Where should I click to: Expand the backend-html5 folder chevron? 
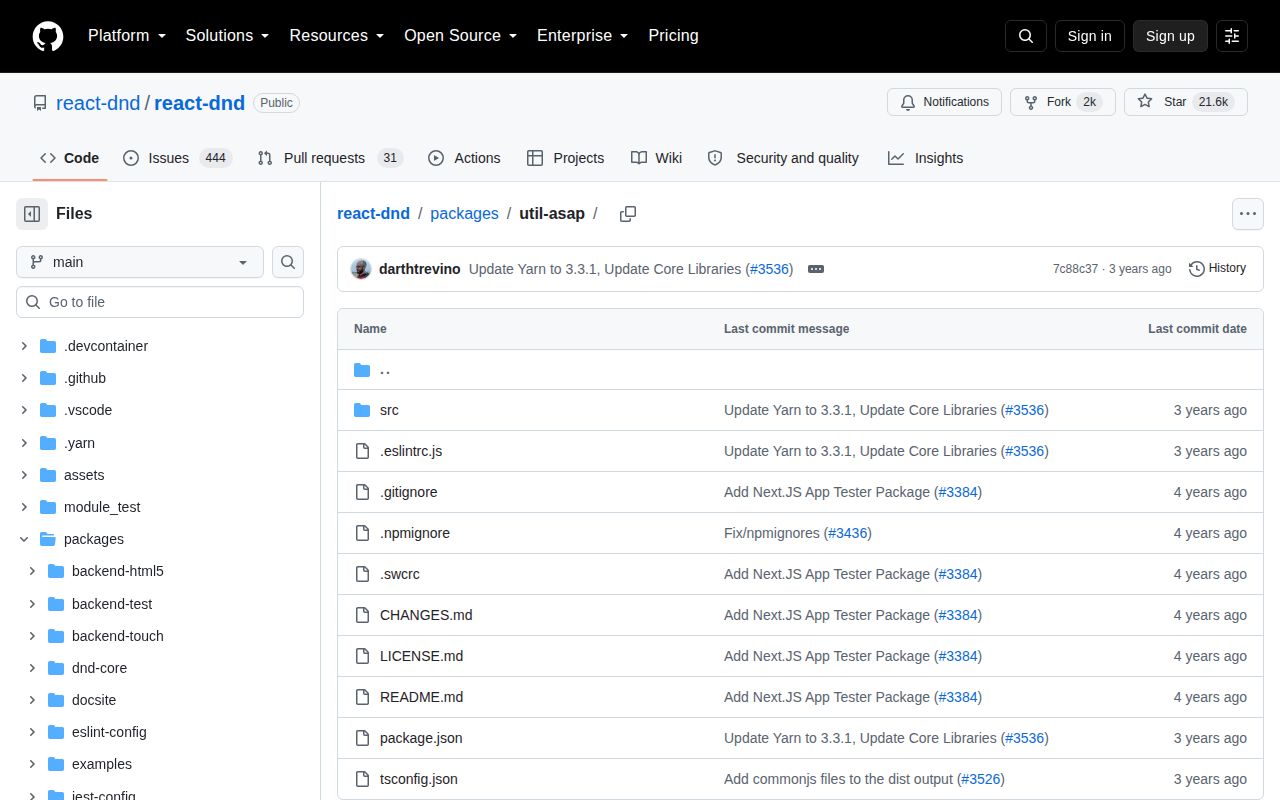32,571
